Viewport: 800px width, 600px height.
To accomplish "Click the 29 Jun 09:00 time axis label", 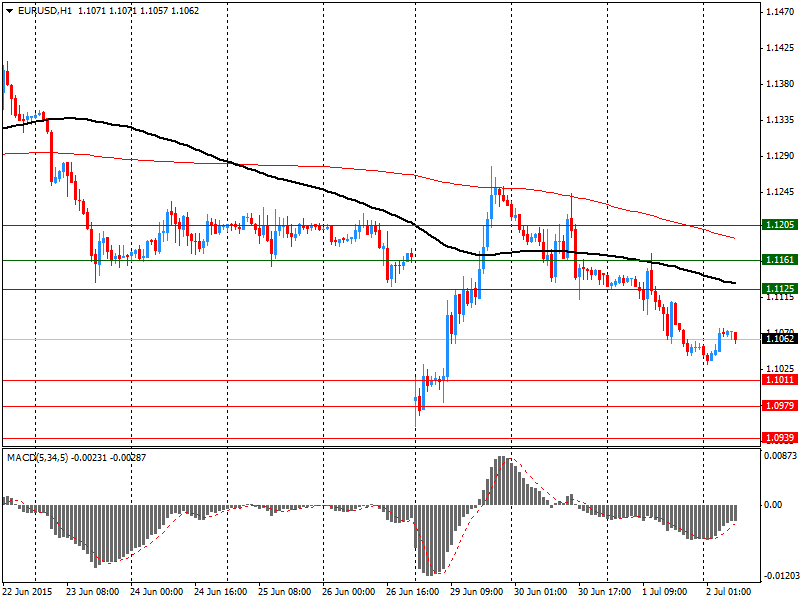I will (x=477, y=592).
